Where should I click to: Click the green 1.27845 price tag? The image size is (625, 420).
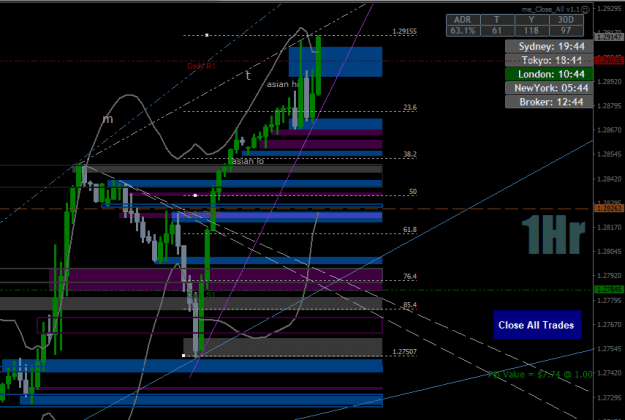609,290
